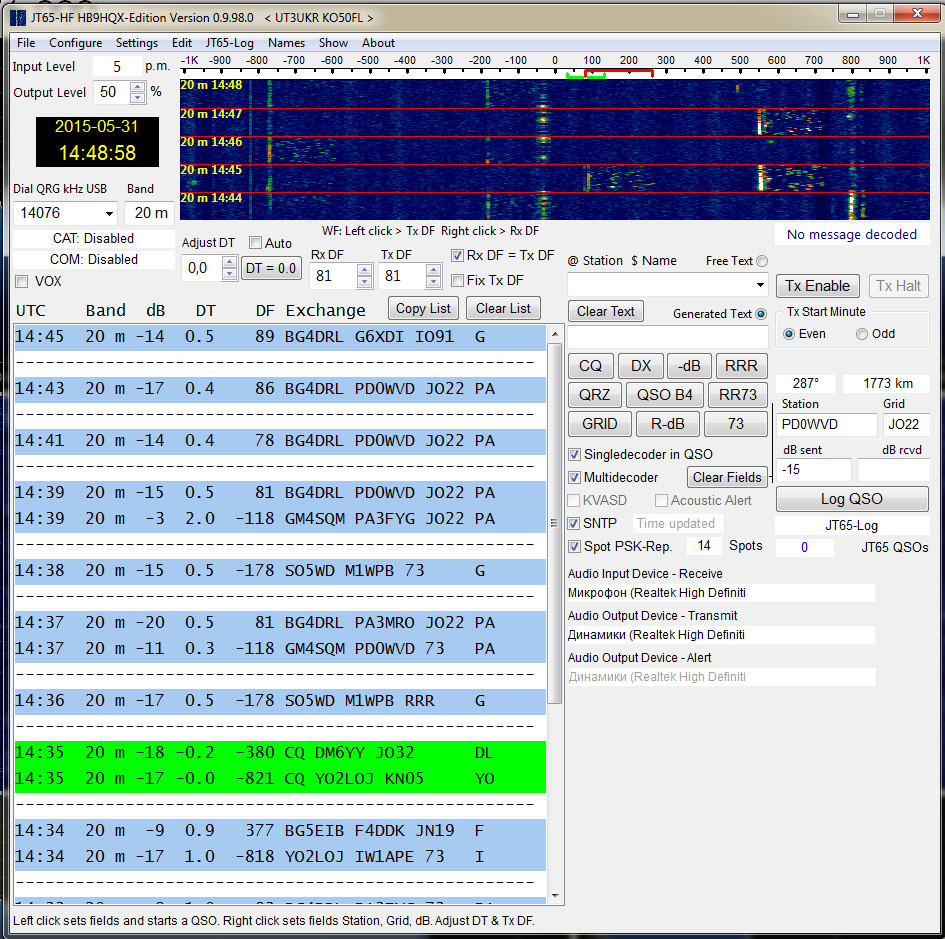Open Dial QRG kHz USB dropdown
This screenshot has height=939, width=945.
click(x=108, y=214)
